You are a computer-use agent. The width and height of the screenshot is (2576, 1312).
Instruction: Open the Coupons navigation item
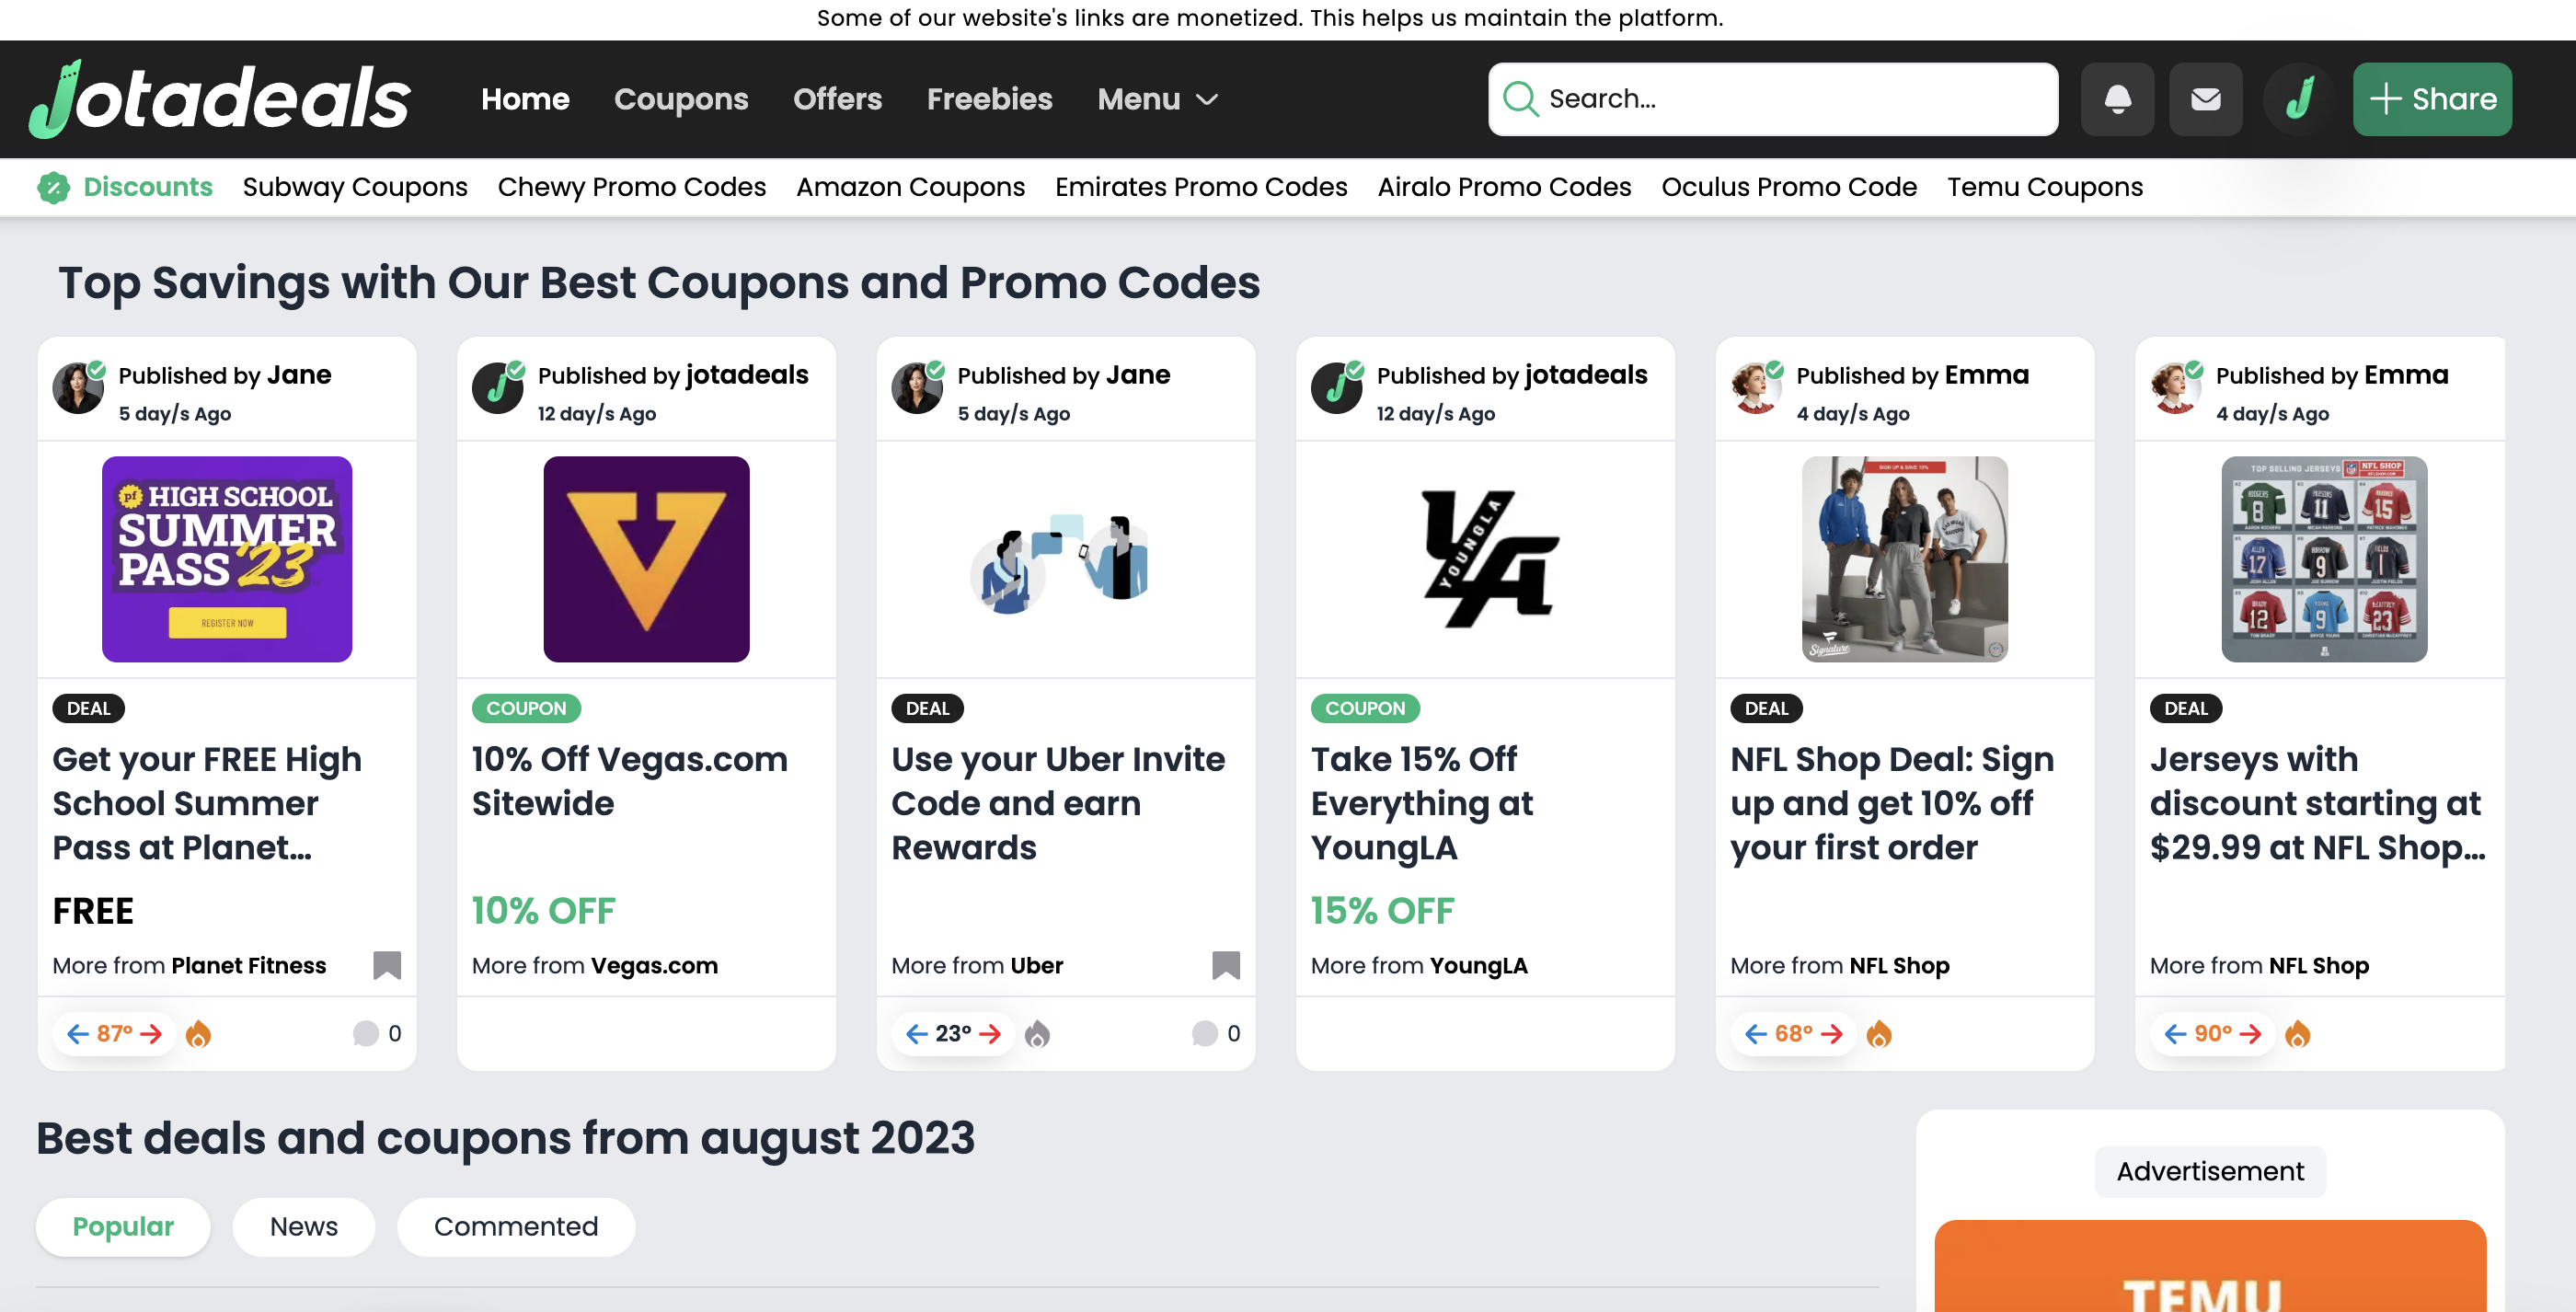click(681, 99)
